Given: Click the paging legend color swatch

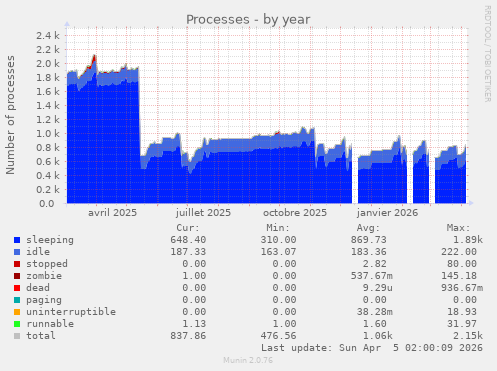Looking at the screenshot, I should (17, 300).
